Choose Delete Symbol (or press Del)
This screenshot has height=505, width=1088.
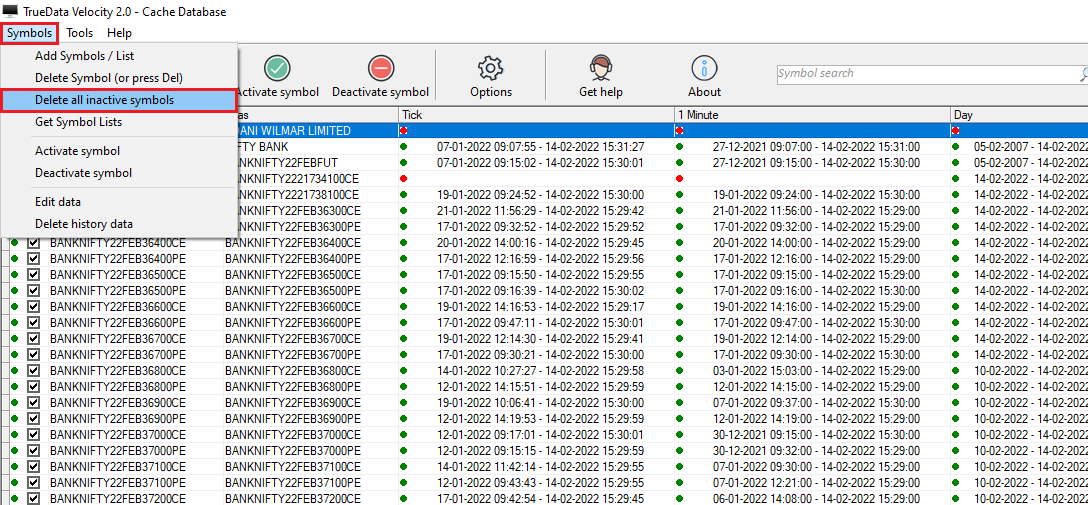(x=109, y=78)
